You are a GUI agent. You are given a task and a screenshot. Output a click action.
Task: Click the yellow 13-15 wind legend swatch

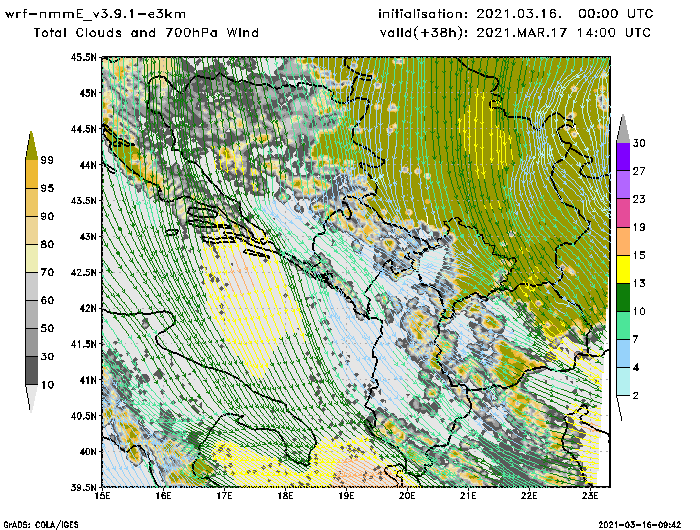623,269
